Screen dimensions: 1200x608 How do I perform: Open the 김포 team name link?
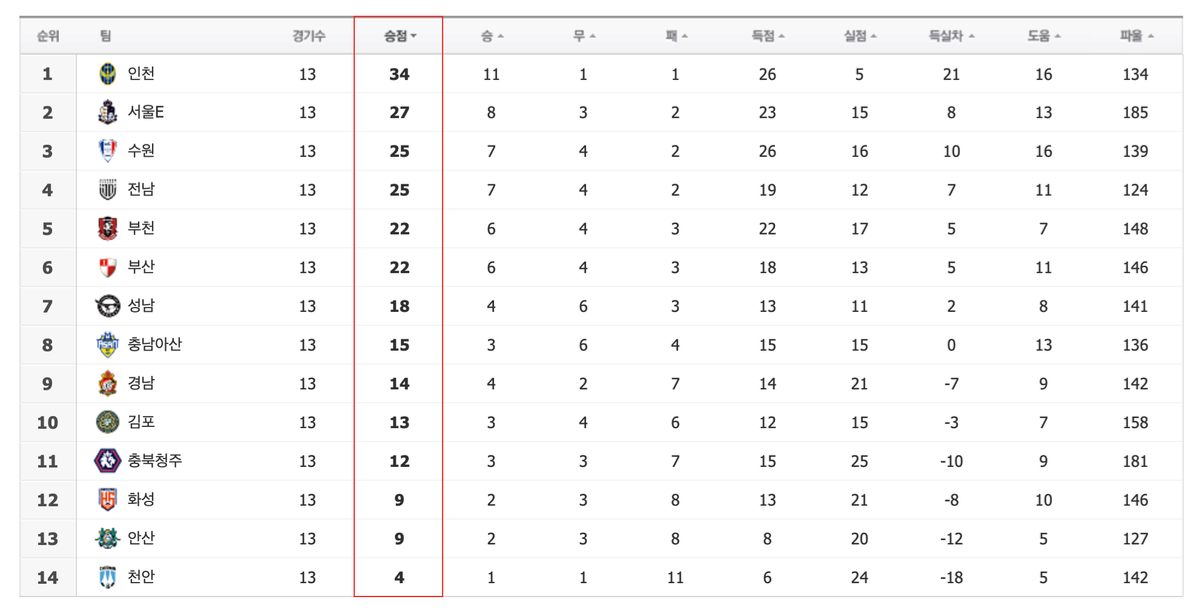[x=141, y=422]
